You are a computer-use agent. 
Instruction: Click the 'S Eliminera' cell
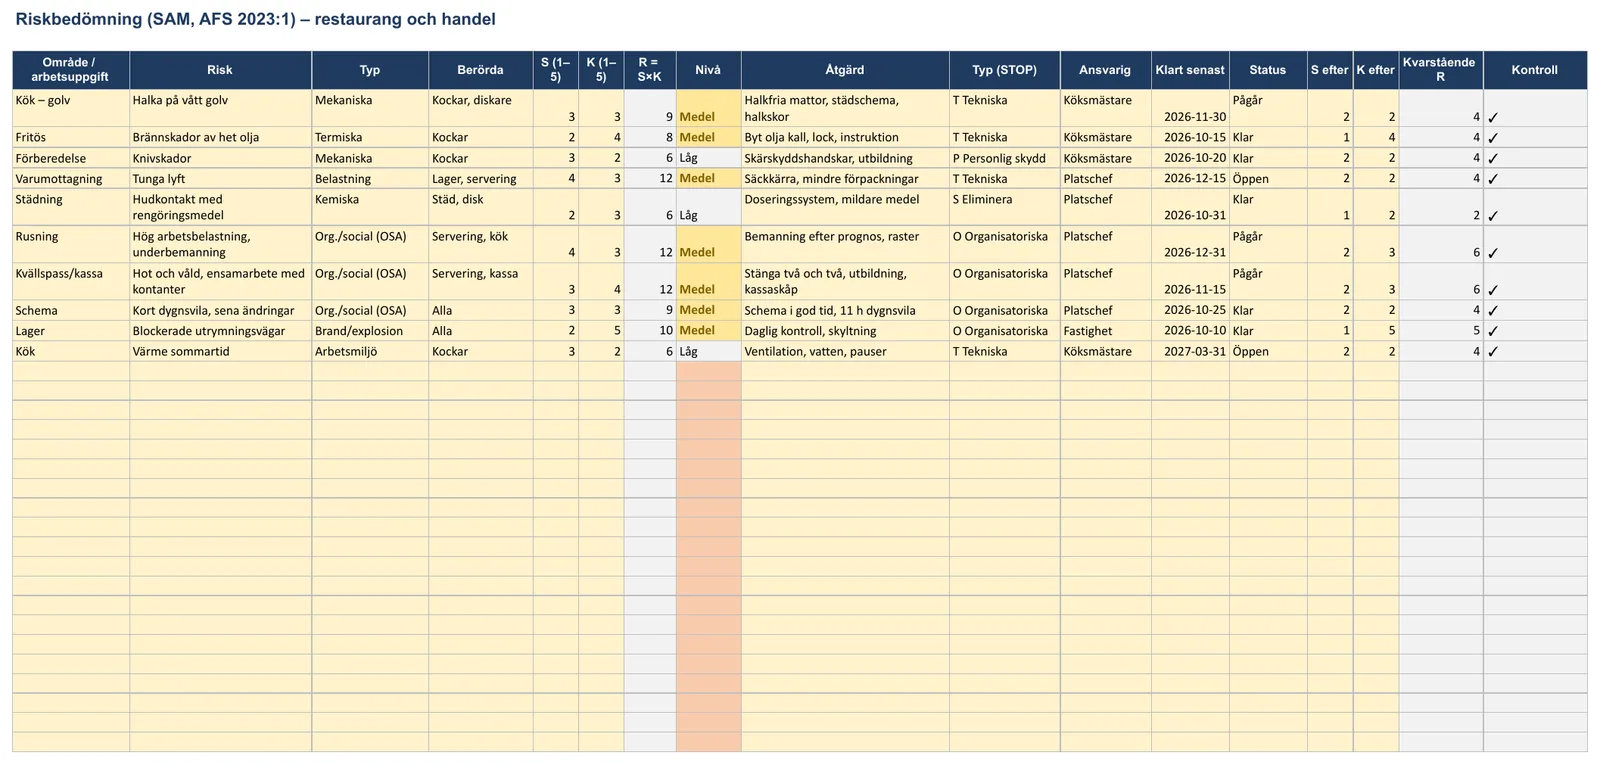[1004, 207]
